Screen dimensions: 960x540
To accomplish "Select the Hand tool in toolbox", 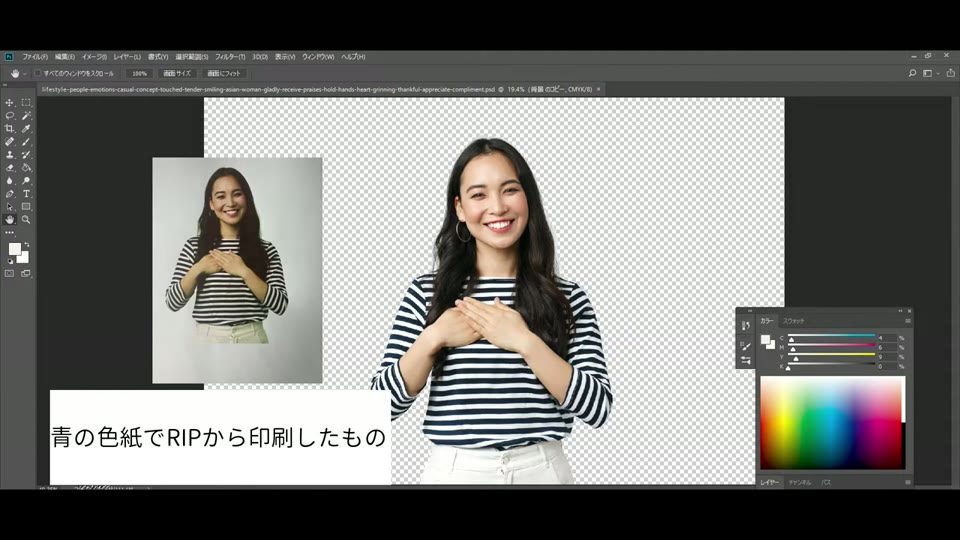I will pos(9,219).
